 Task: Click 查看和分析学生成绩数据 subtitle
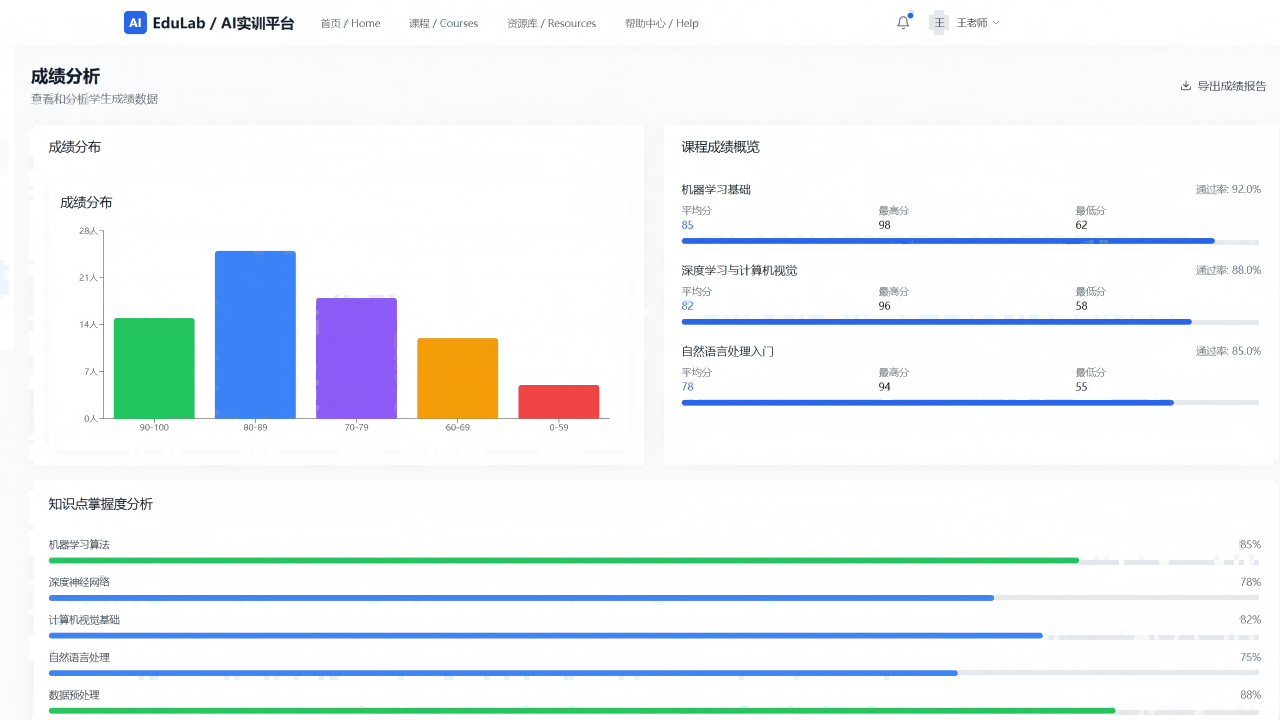94,99
